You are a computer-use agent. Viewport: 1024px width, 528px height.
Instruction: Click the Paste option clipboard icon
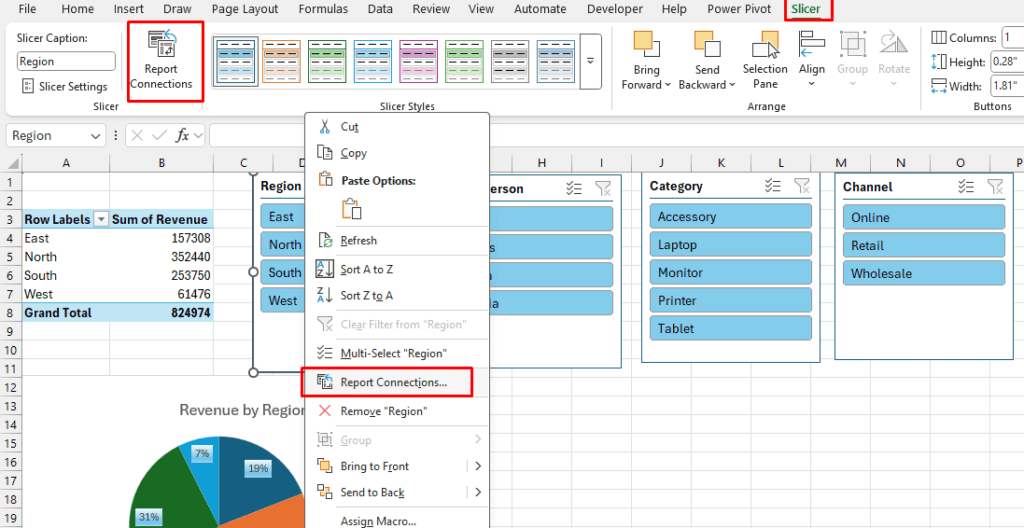click(351, 208)
